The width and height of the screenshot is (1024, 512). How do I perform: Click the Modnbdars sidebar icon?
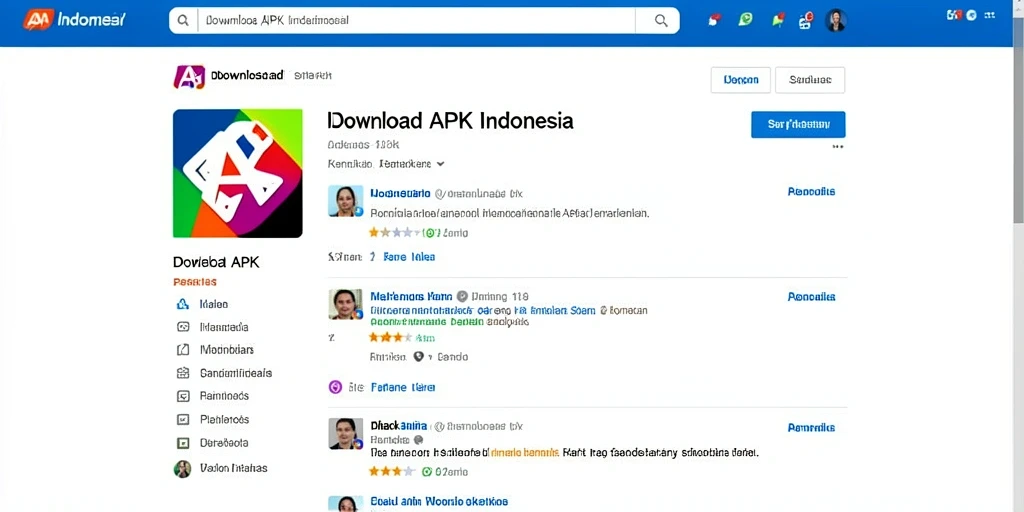click(x=183, y=350)
